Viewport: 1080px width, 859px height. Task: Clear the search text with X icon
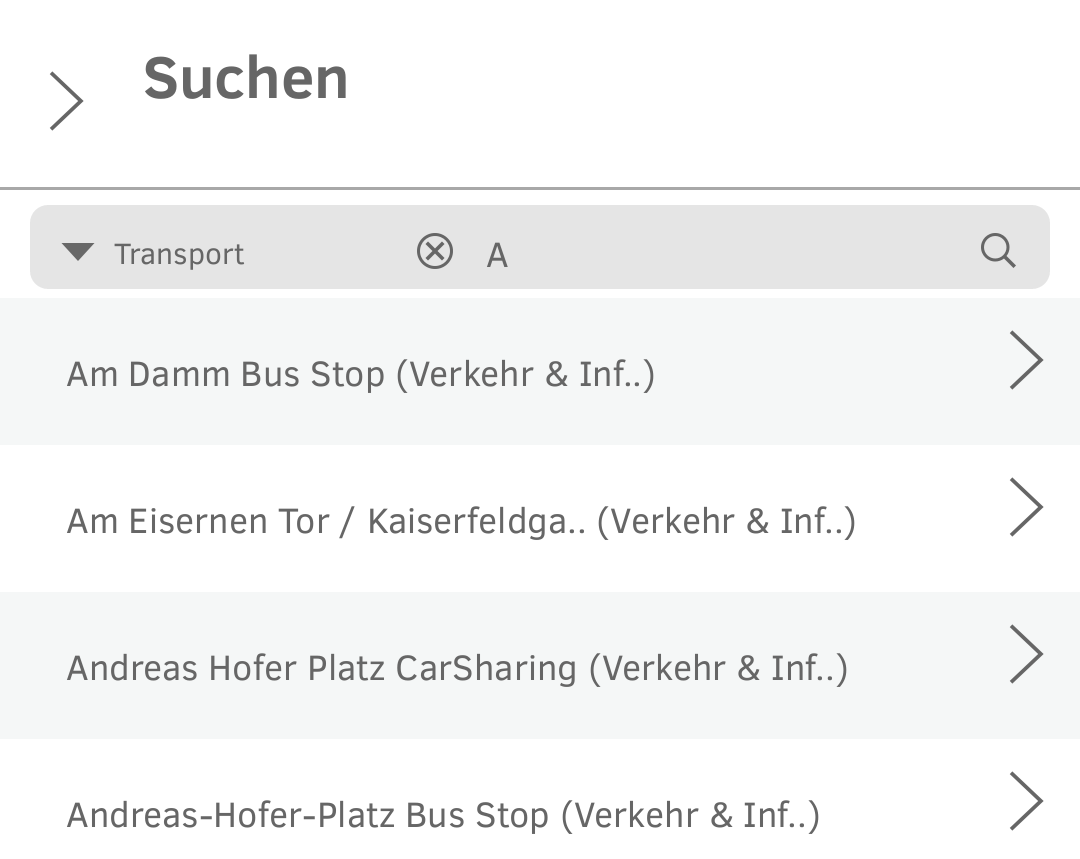point(435,252)
